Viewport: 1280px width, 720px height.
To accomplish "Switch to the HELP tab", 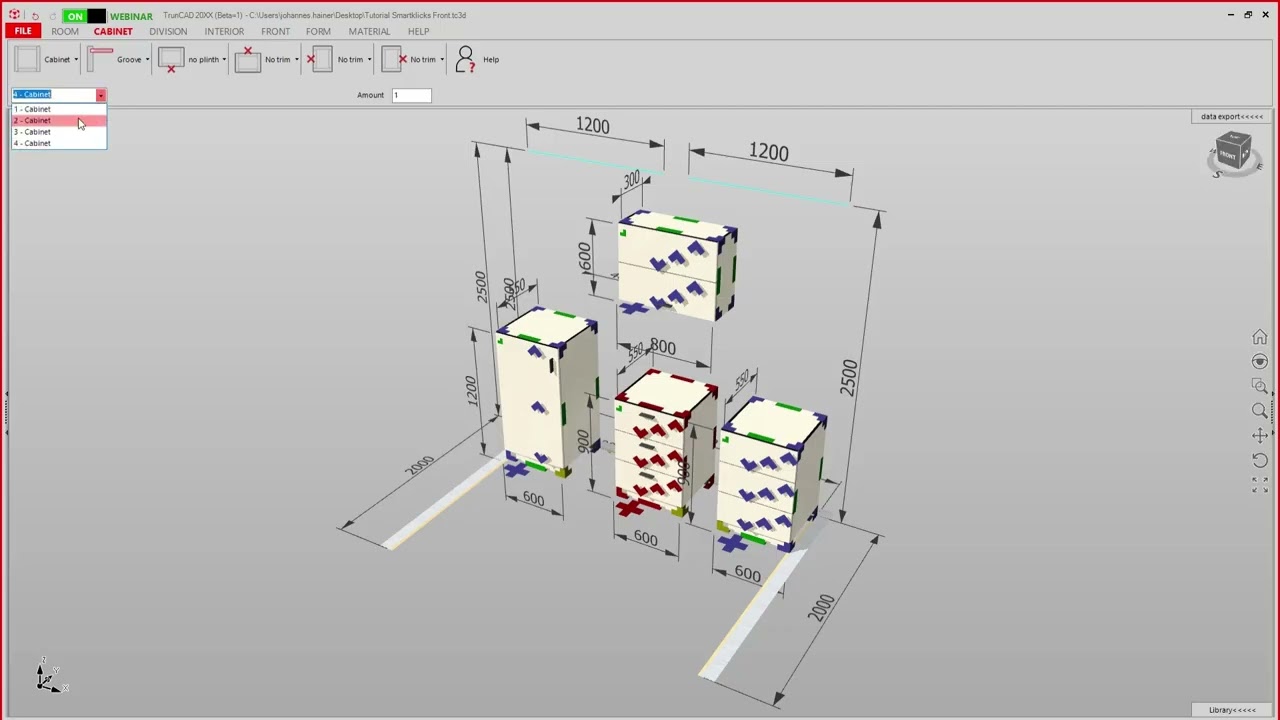I will (418, 31).
